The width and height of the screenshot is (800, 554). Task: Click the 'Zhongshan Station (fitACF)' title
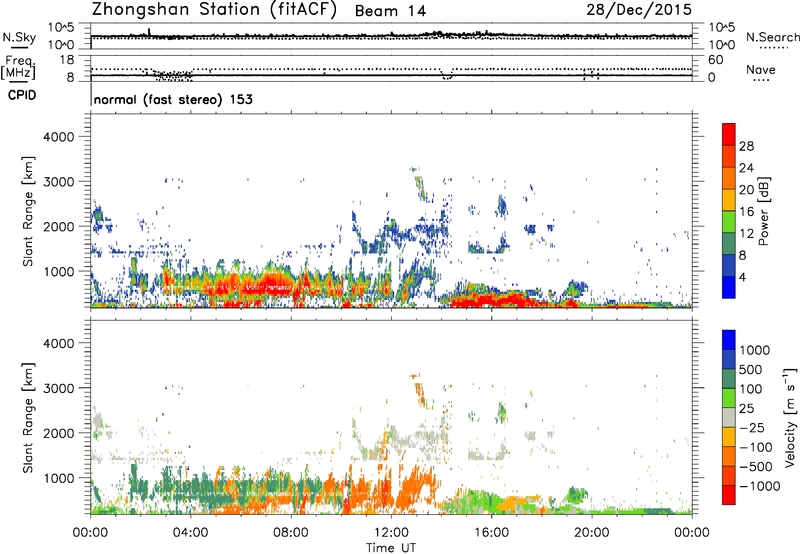(214, 10)
